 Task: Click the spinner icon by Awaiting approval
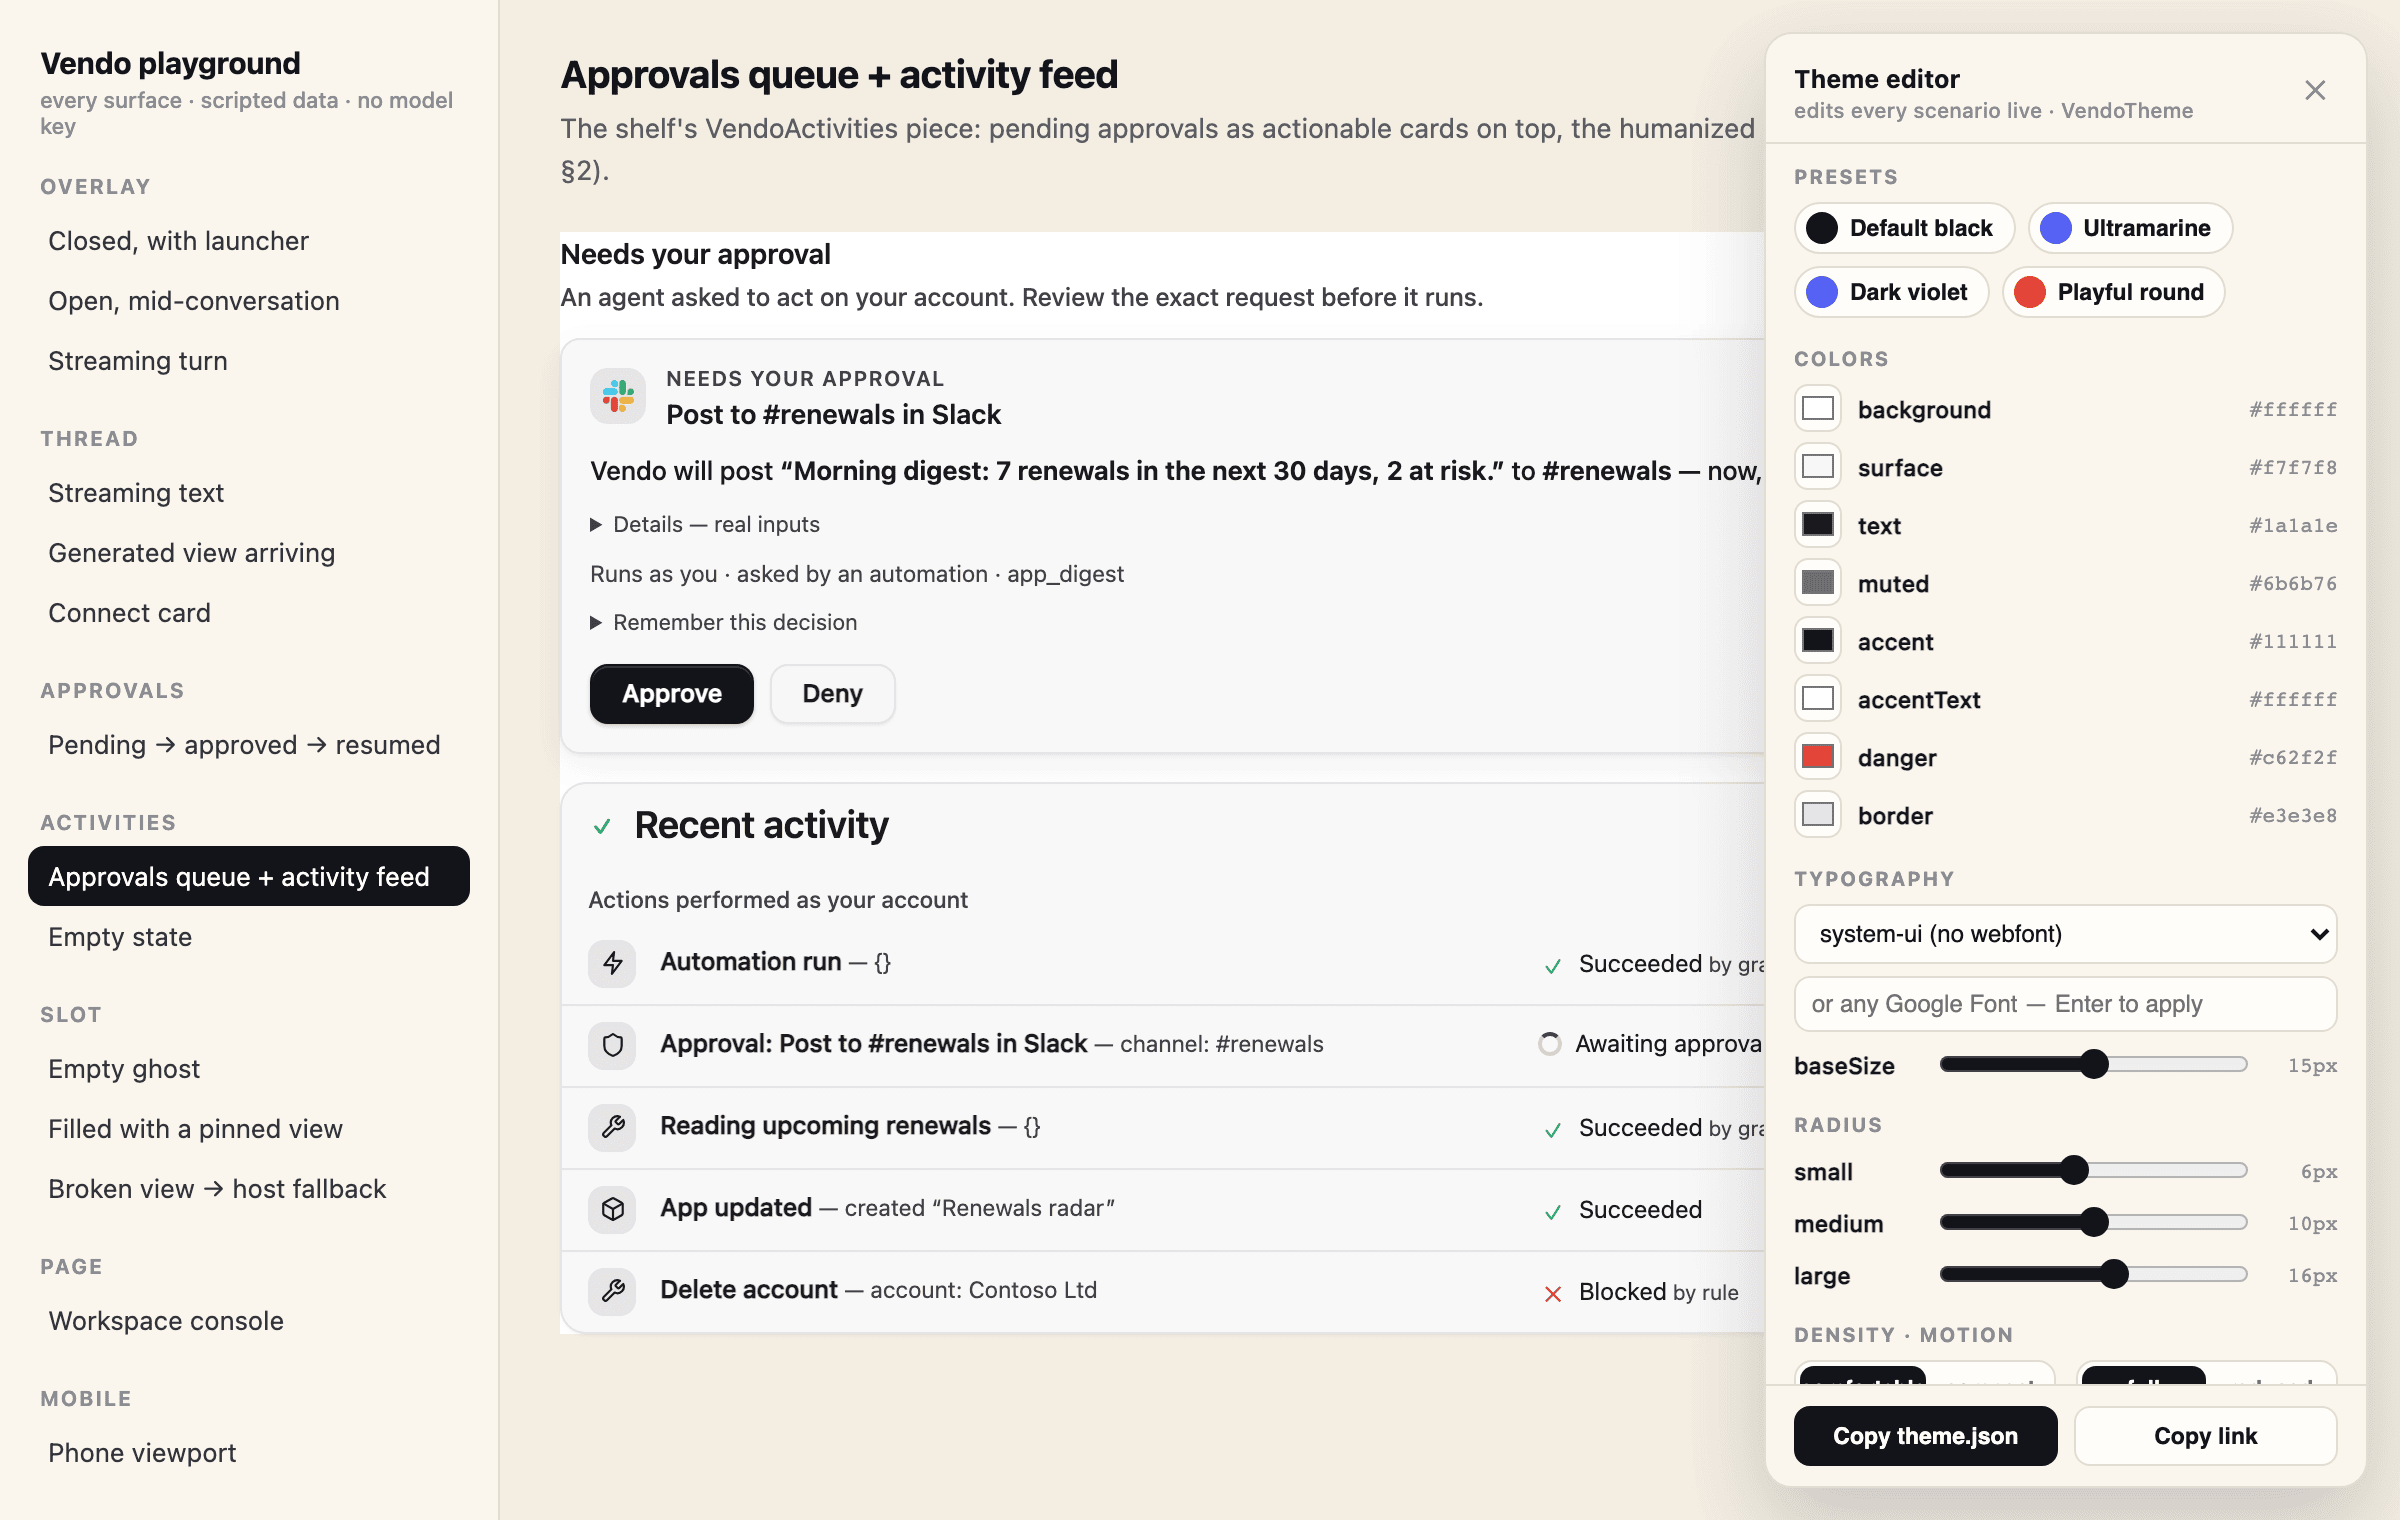1550,1044
